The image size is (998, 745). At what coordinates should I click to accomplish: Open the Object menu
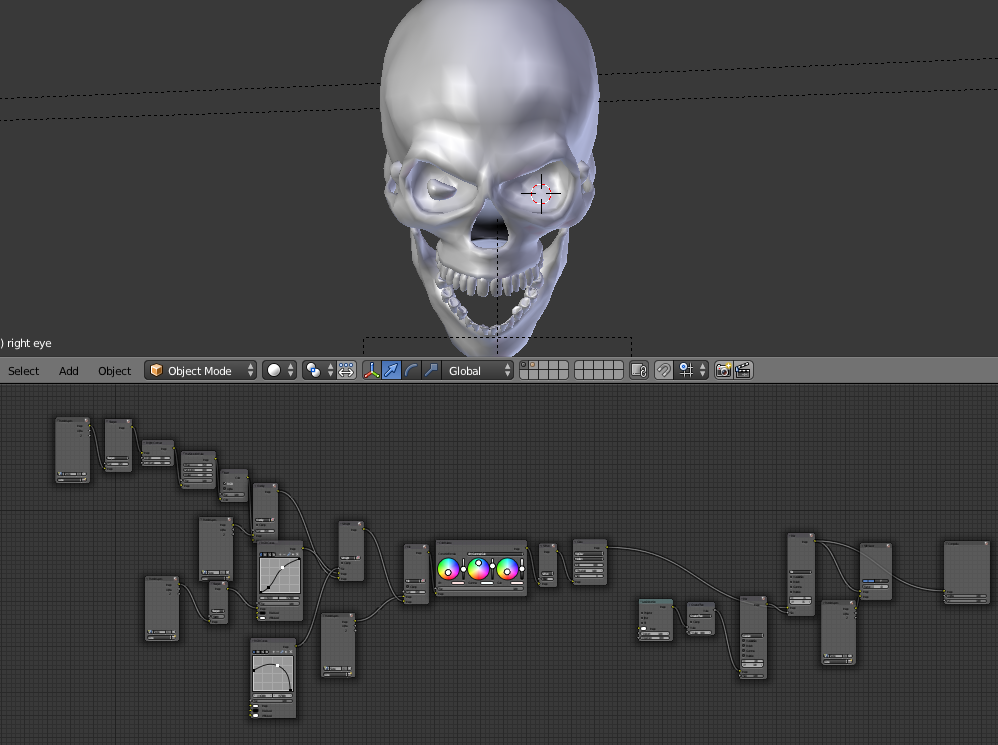tap(115, 371)
